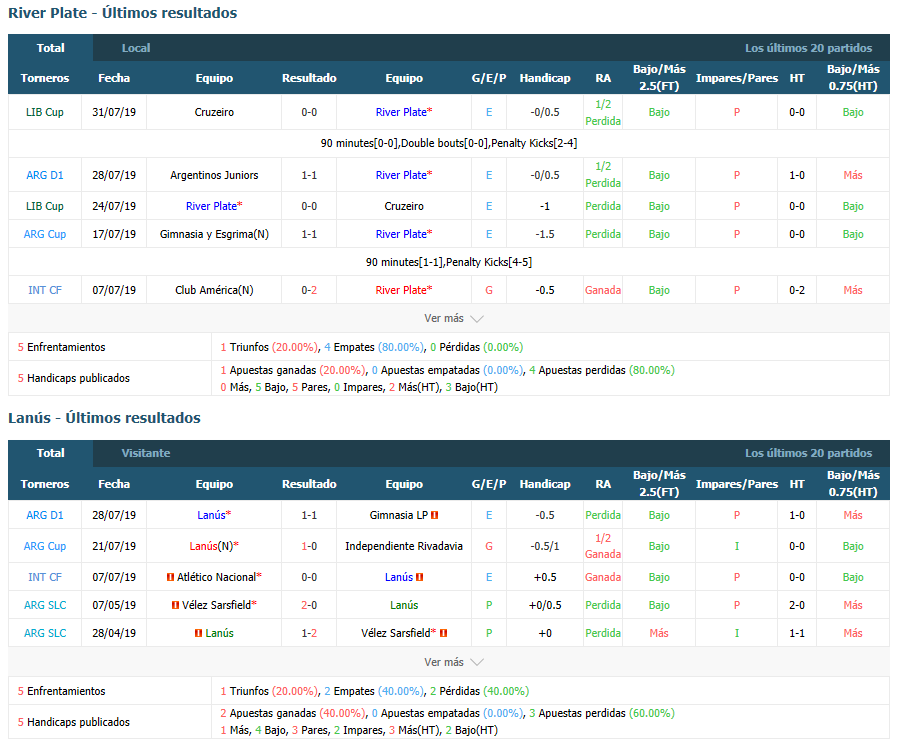Click home team River Plate, 24/07/19 row
This screenshot has width=902, height=744.
click(x=211, y=206)
